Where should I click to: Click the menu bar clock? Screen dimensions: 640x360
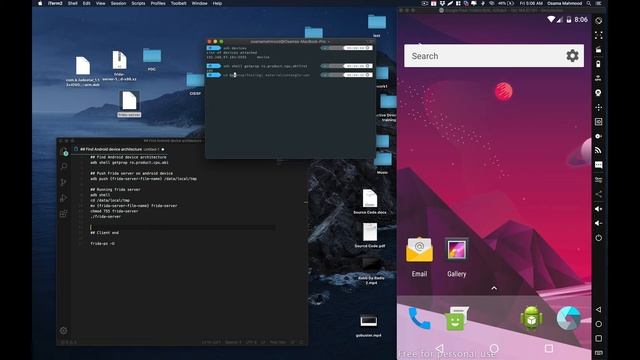[x=531, y=3]
